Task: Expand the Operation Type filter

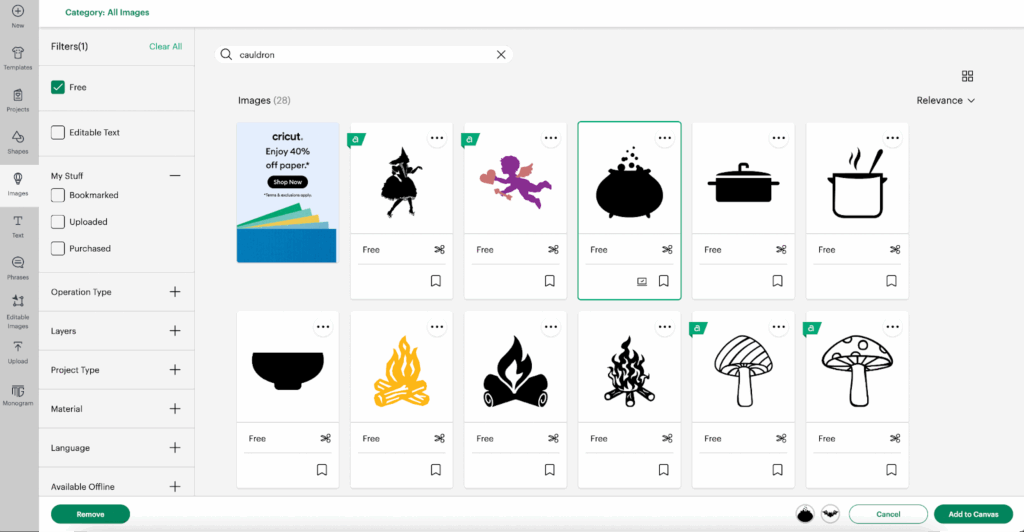Action: [x=175, y=292]
